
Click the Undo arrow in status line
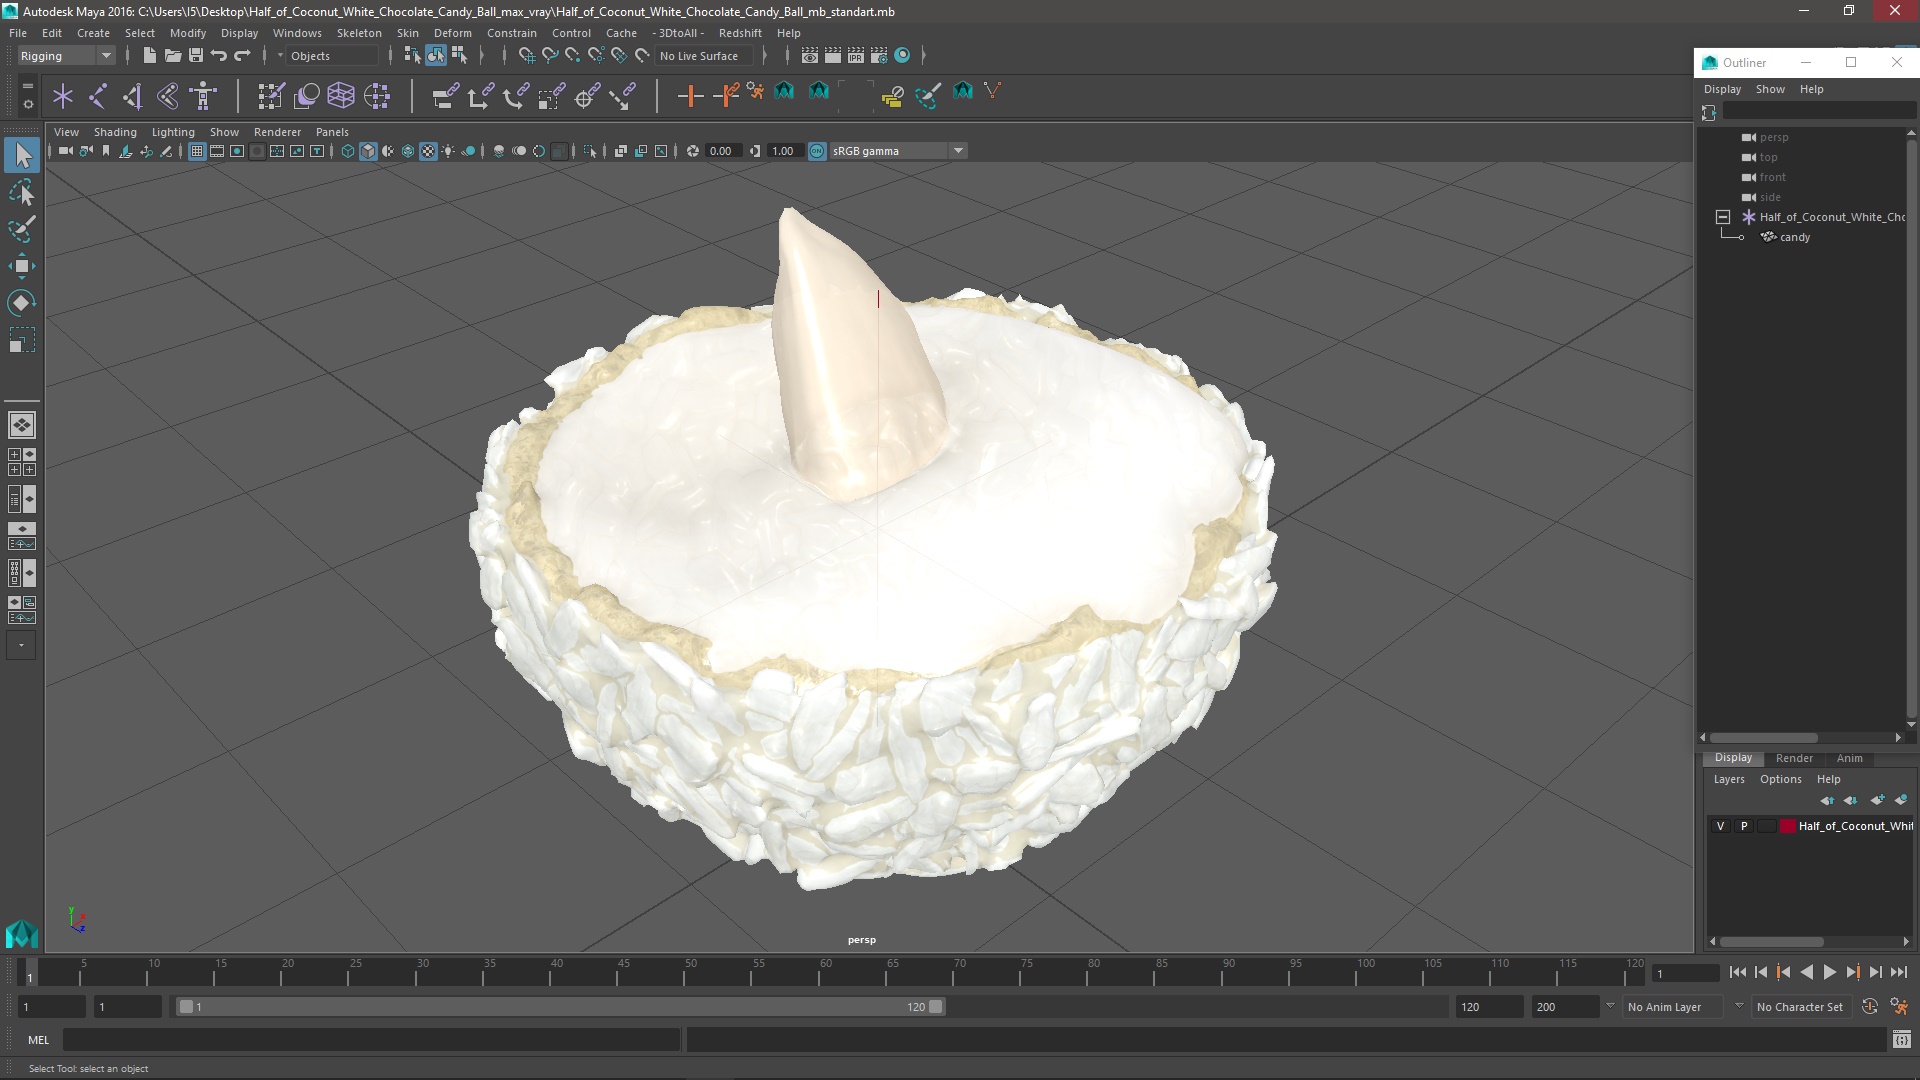point(219,56)
